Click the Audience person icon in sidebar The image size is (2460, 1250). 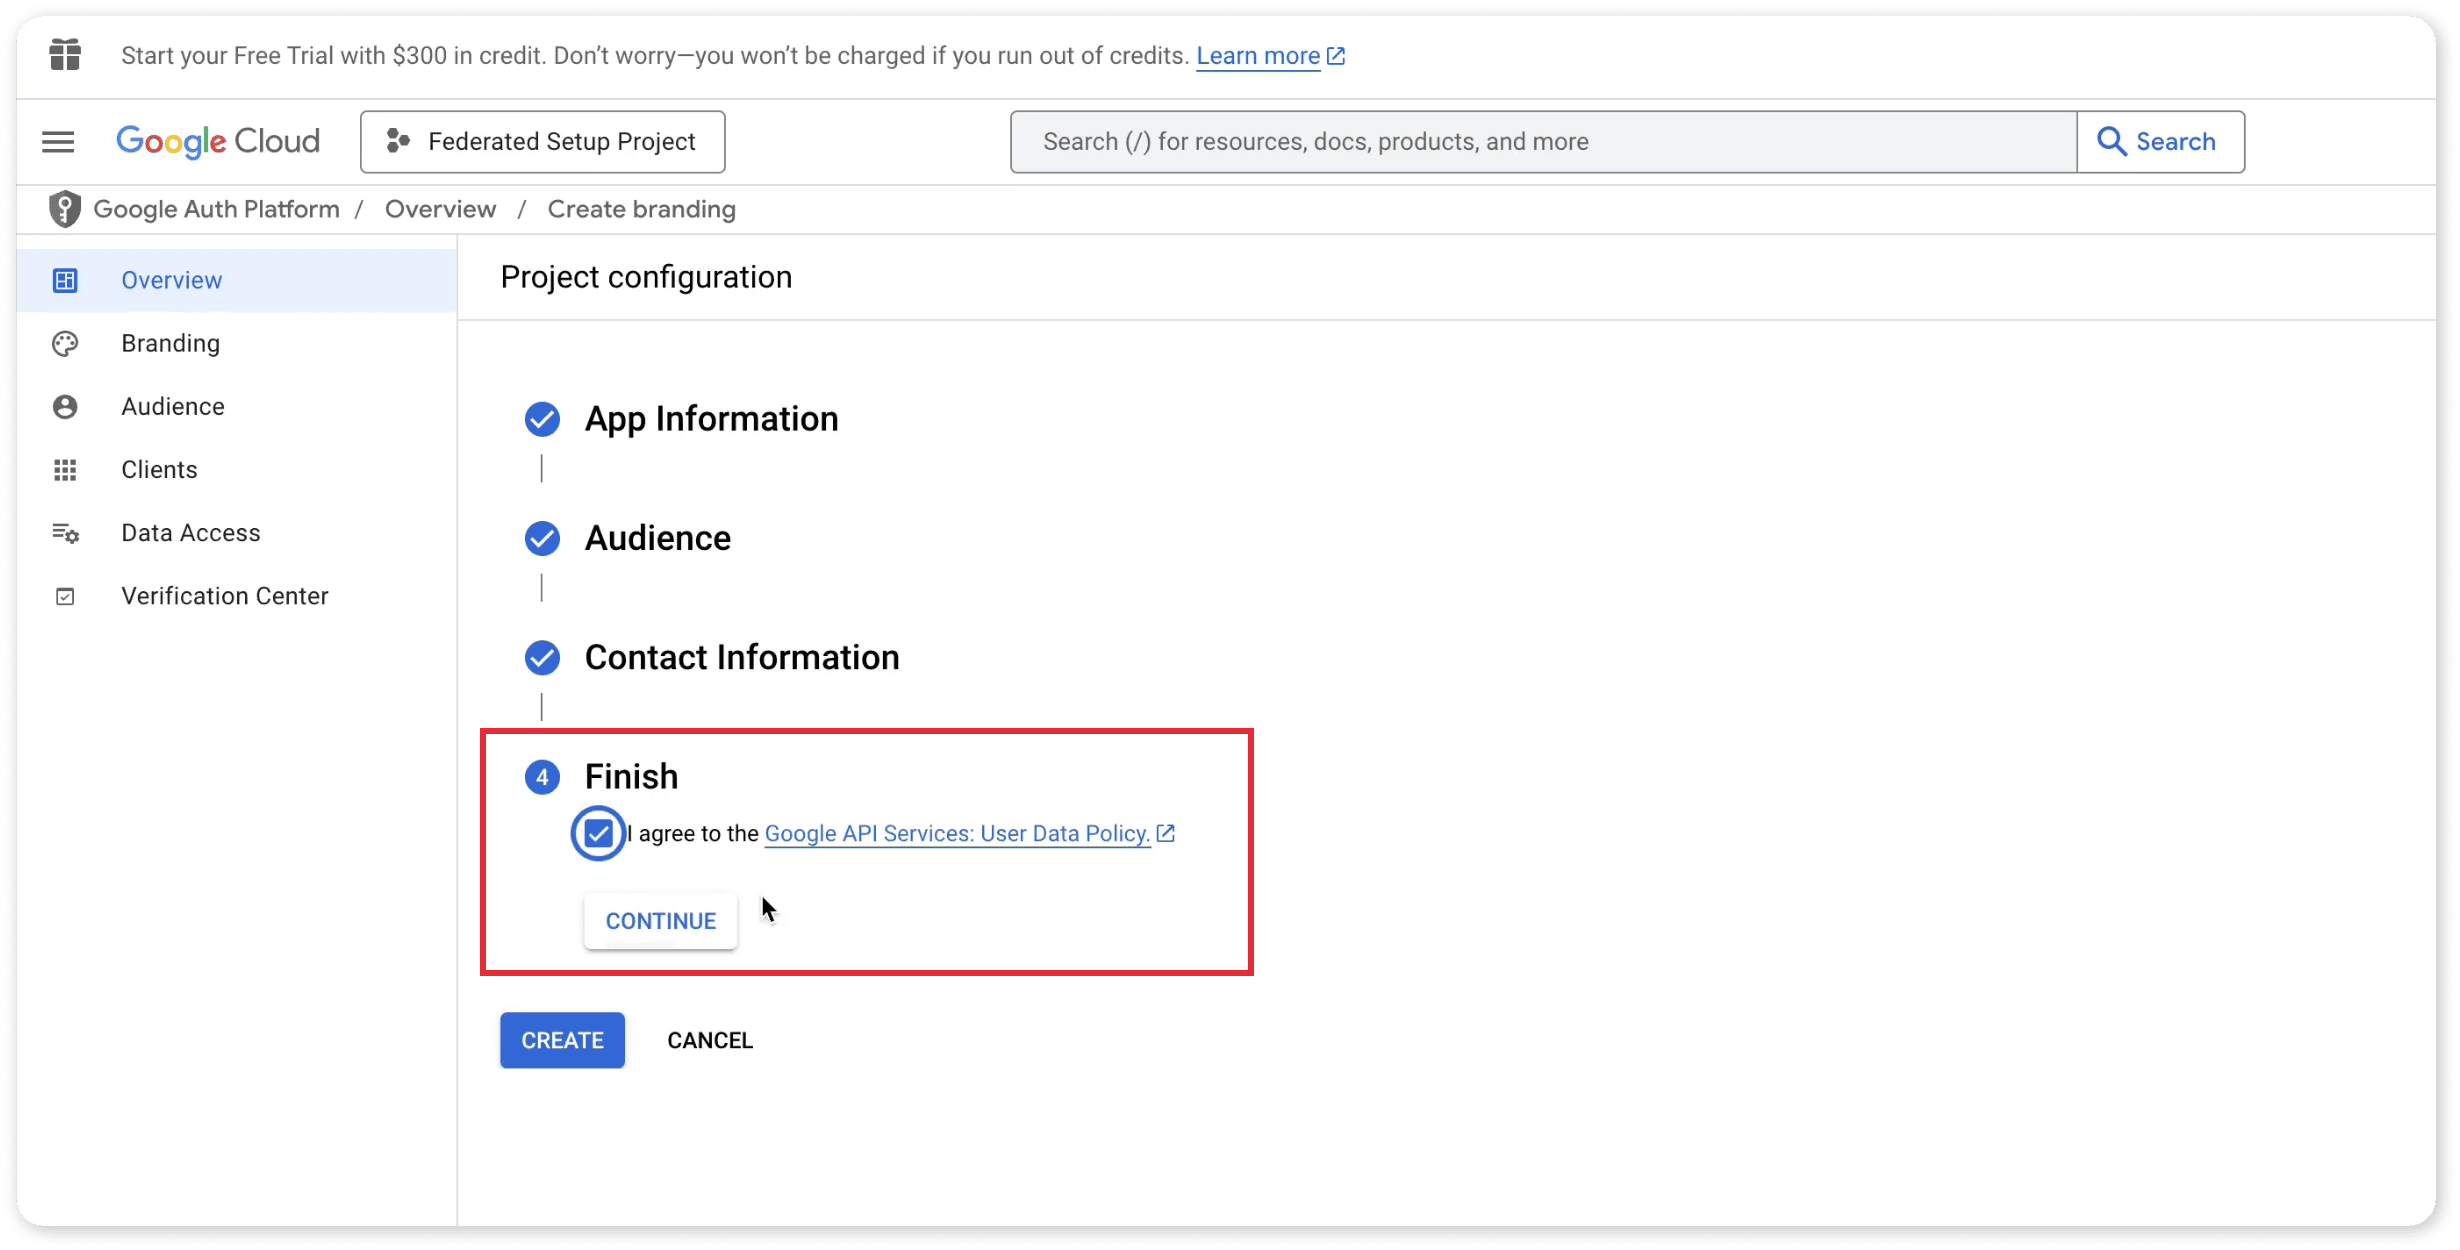[x=65, y=407]
